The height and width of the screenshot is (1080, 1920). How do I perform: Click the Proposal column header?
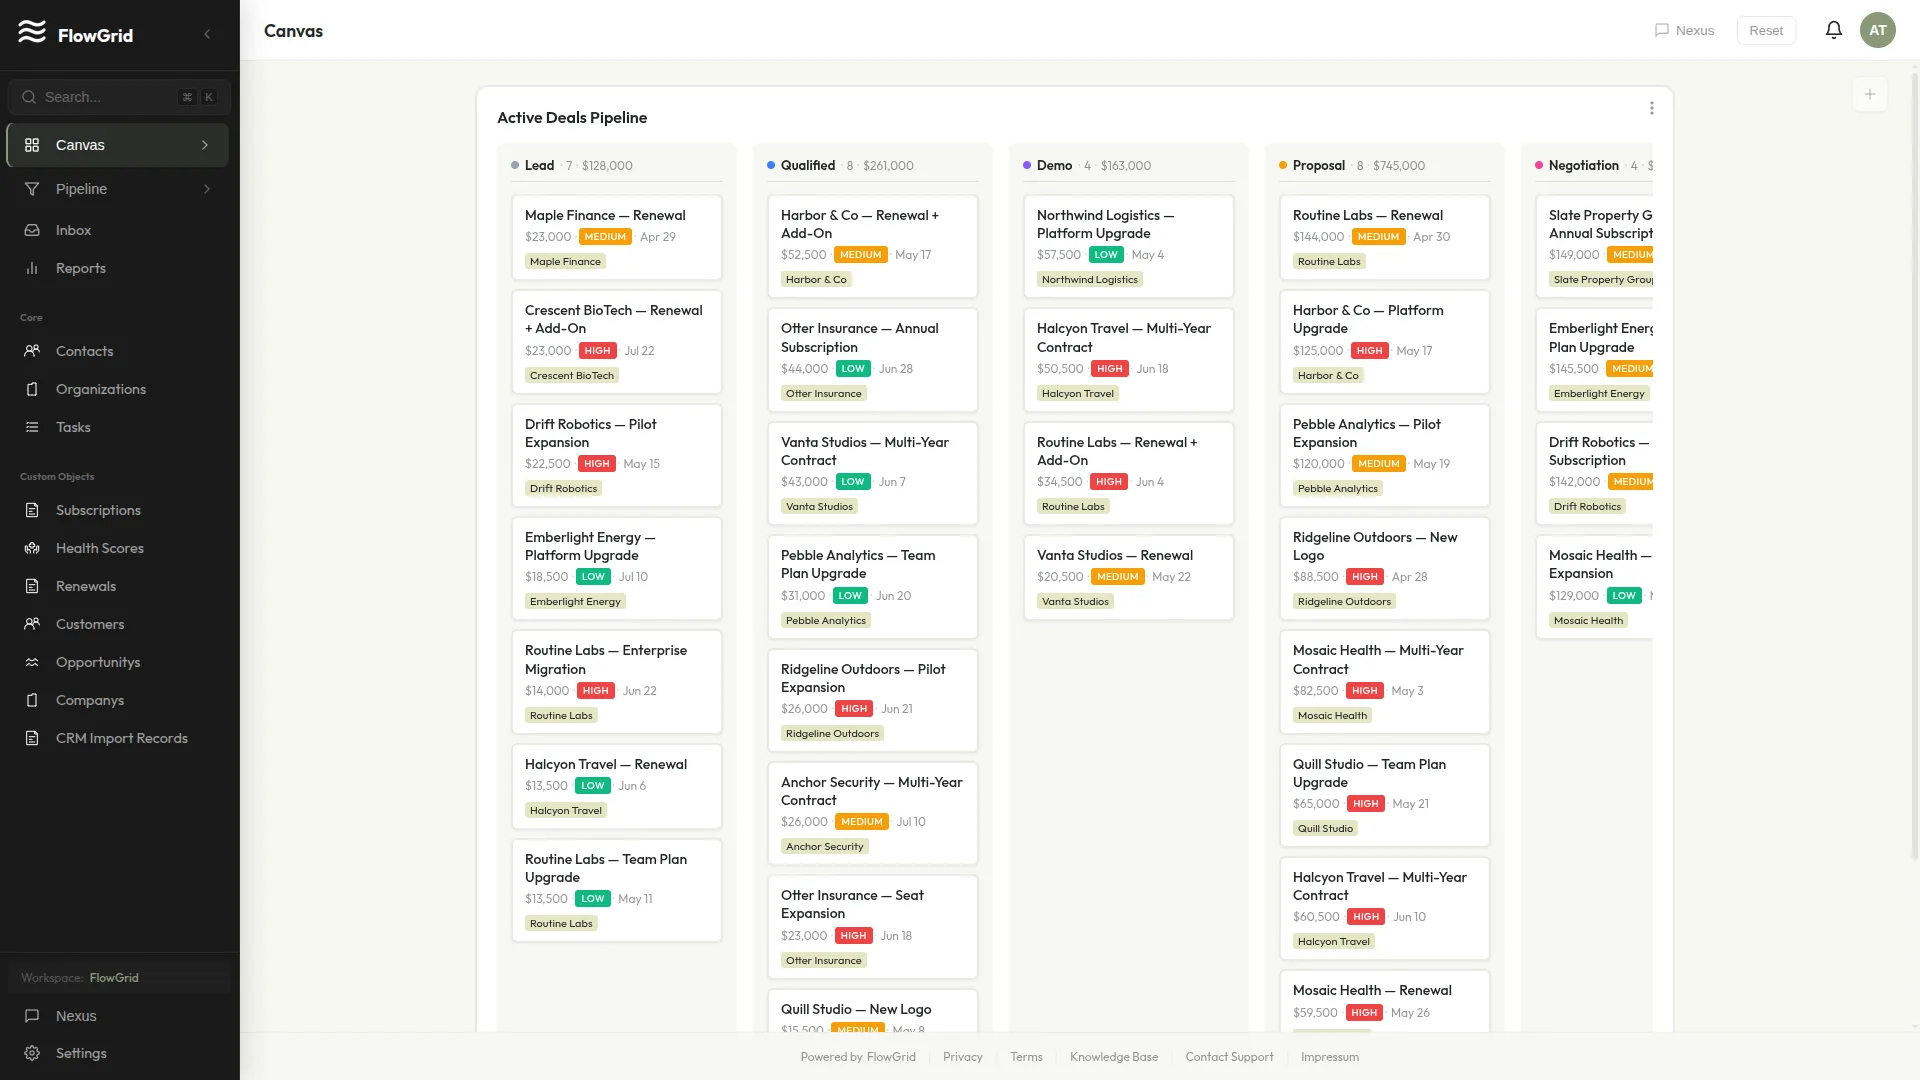coord(1385,166)
